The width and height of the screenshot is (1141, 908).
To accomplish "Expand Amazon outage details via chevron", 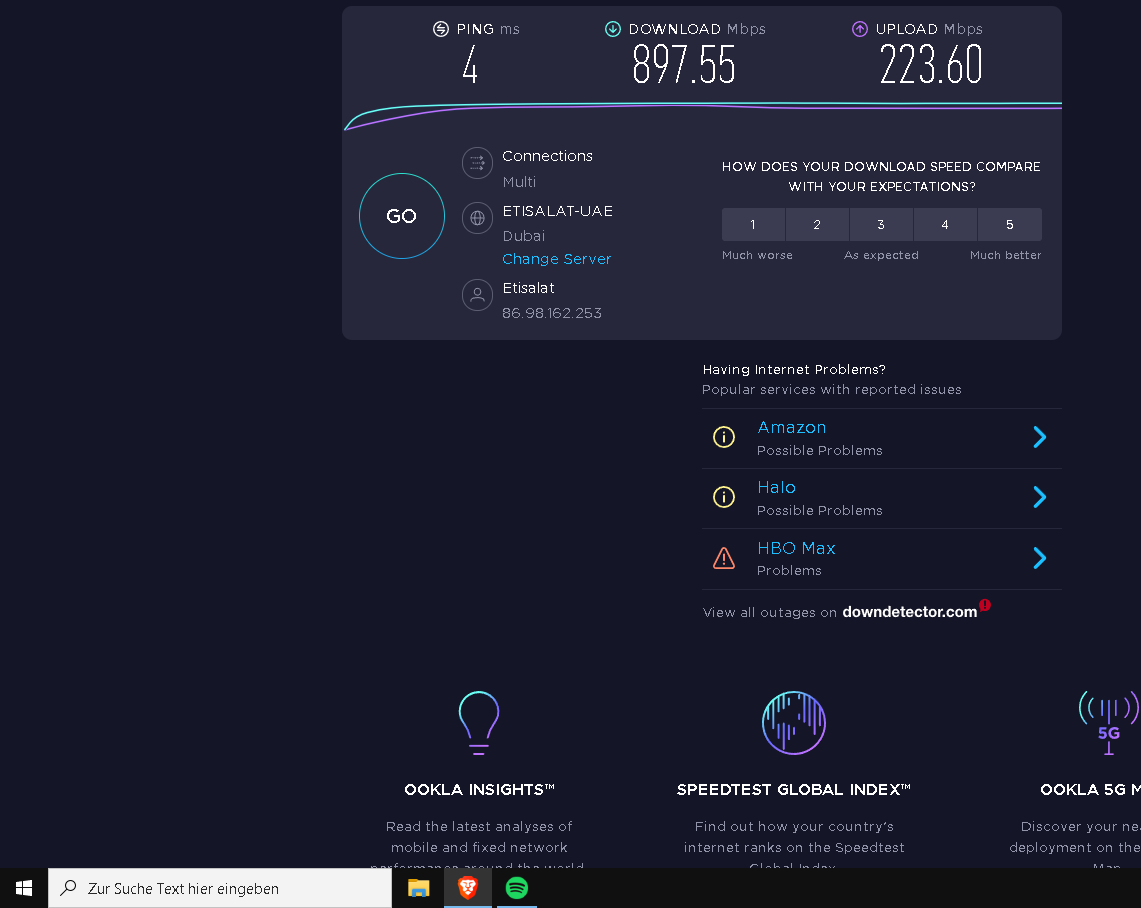I will [x=1039, y=437].
